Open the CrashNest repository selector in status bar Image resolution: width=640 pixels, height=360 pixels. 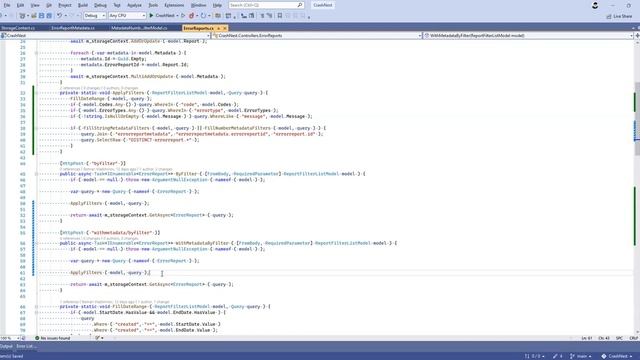click(x=617, y=356)
